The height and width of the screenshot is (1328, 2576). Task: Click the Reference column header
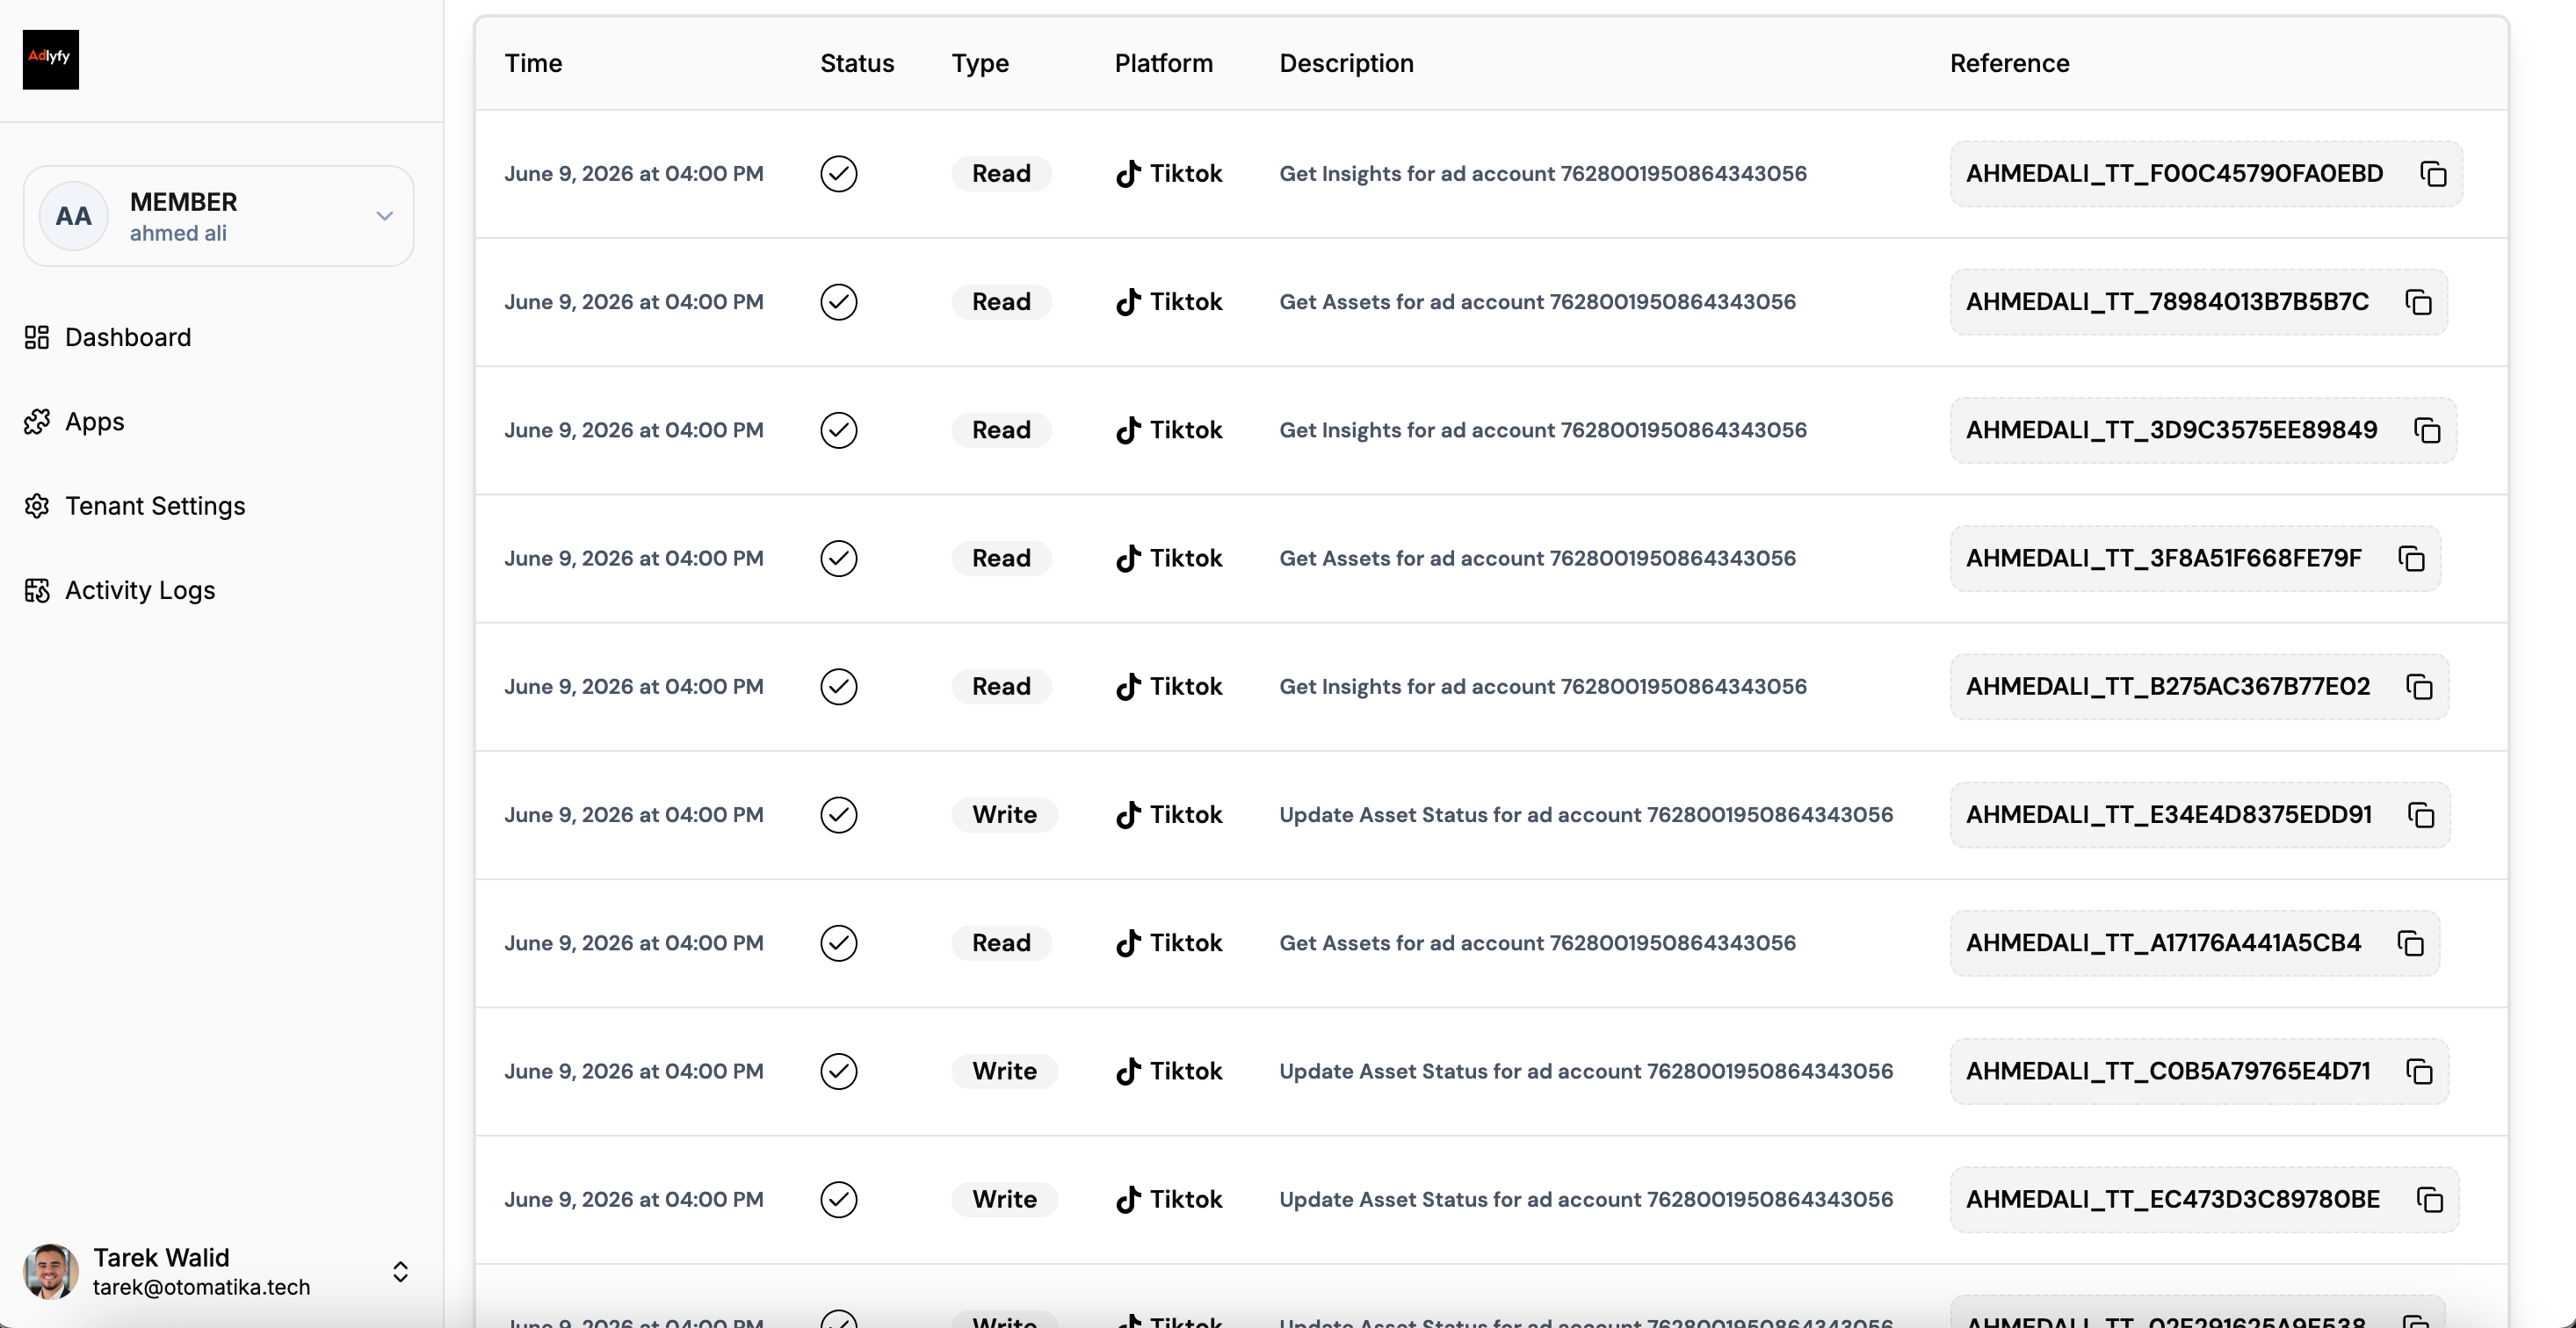point(2009,63)
